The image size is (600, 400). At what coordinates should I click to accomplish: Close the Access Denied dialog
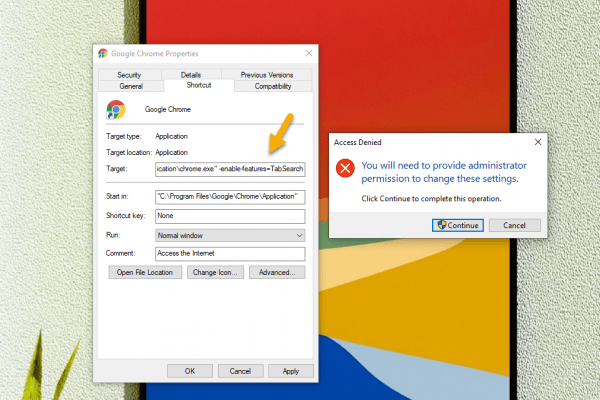pyautogui.click(x=538, y=142)
